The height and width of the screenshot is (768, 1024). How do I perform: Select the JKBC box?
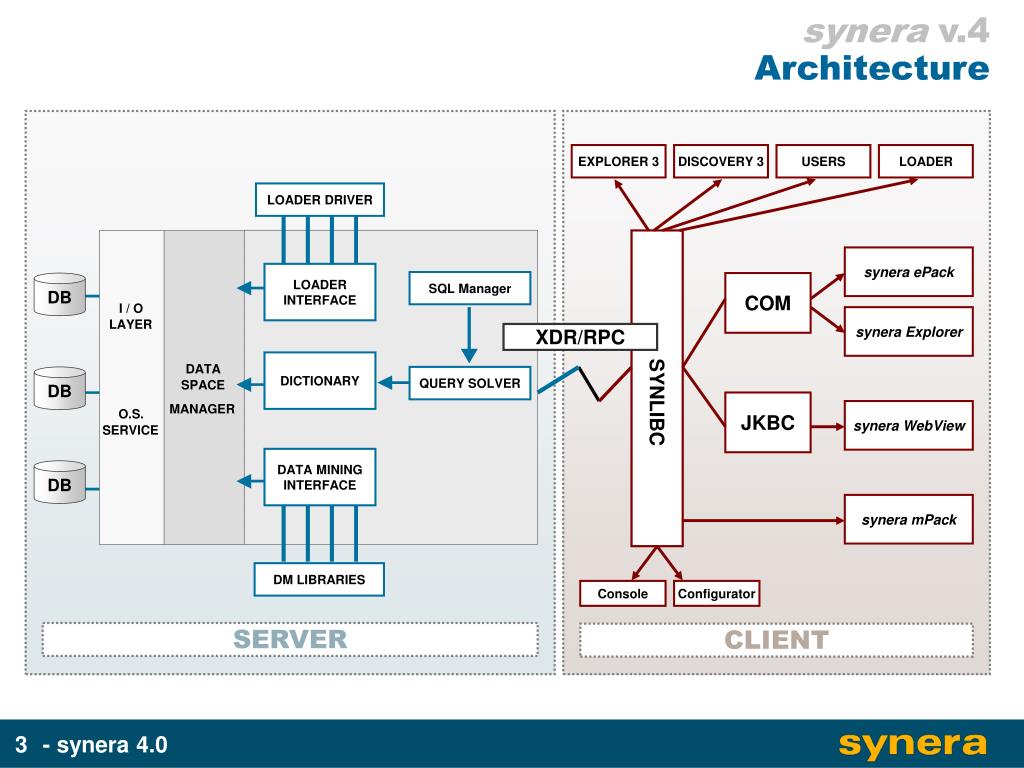pyautogui.click(x=768, y=423)
